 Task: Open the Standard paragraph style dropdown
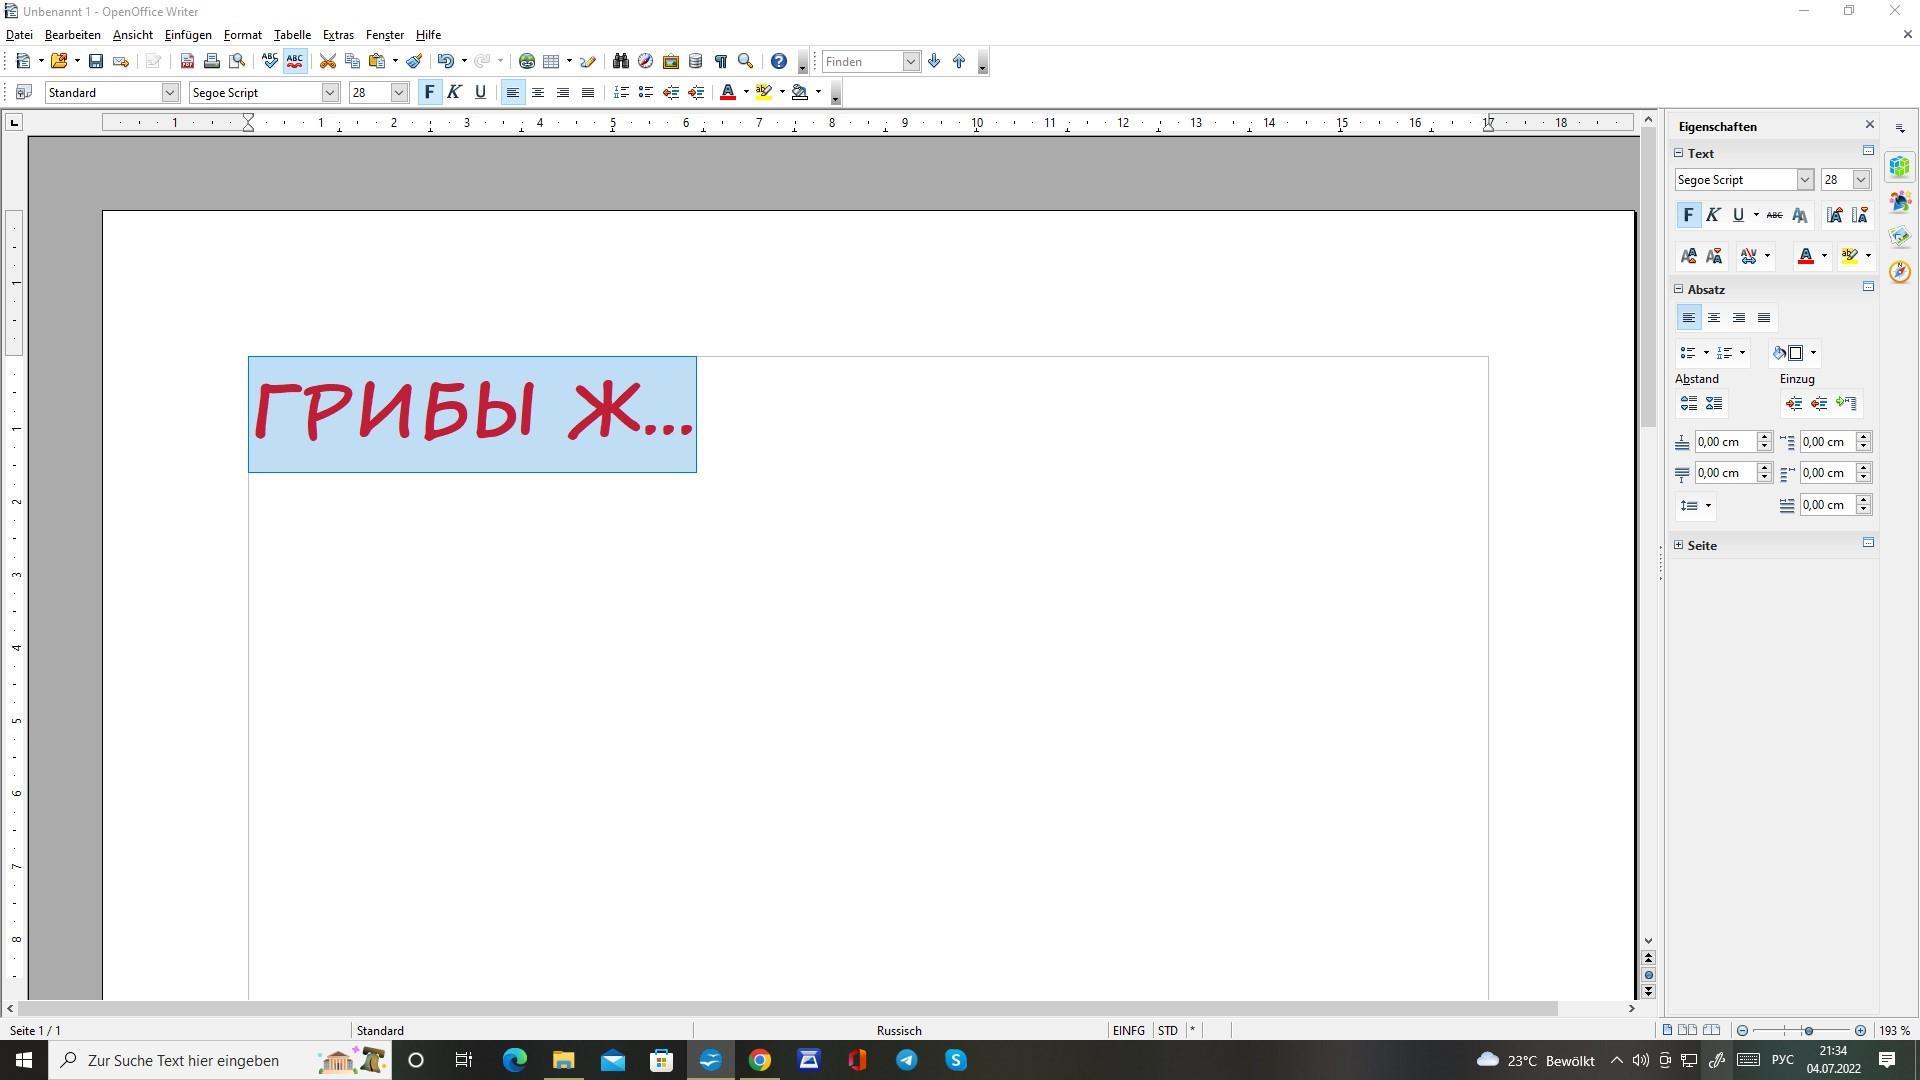[170, 93]
